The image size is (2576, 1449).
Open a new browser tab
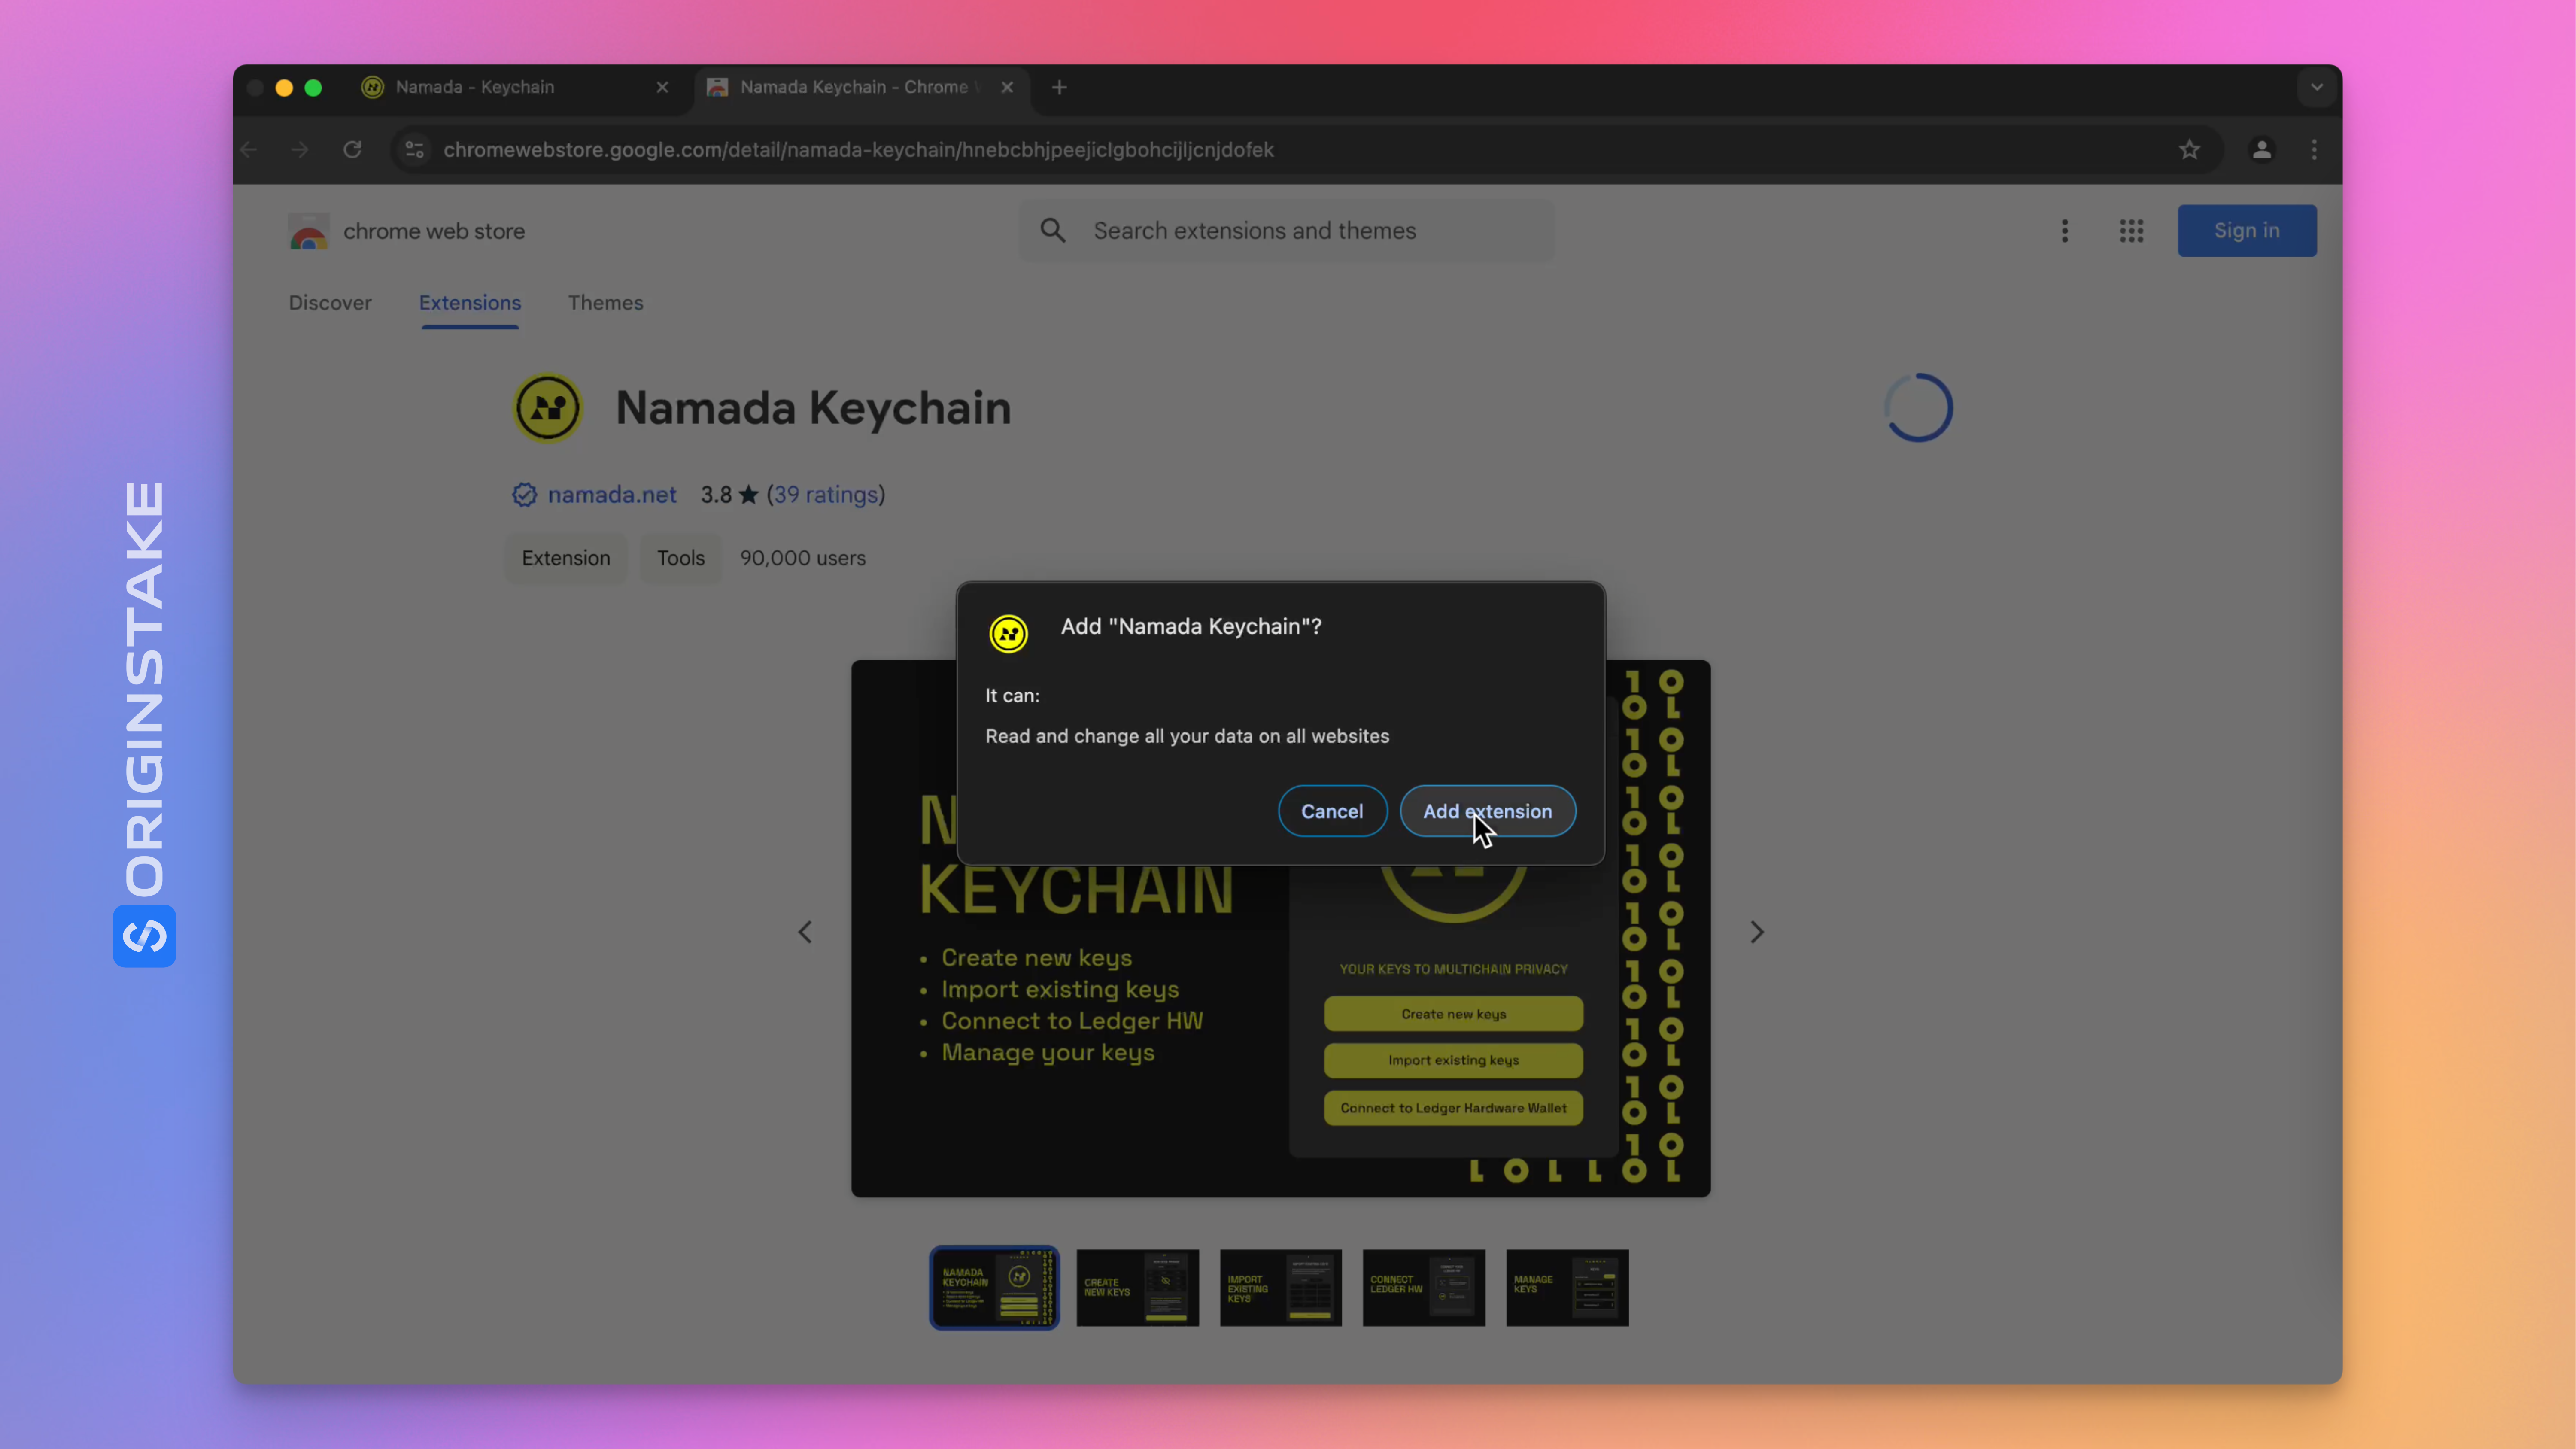(1059, 87)
